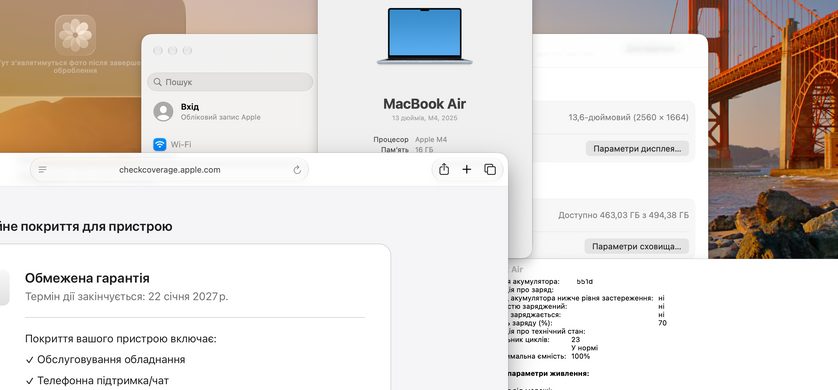The width and height of the screenshot is (838, 390).
Task: Click the 'Apple M4' processor value
Action: (431, 139)
